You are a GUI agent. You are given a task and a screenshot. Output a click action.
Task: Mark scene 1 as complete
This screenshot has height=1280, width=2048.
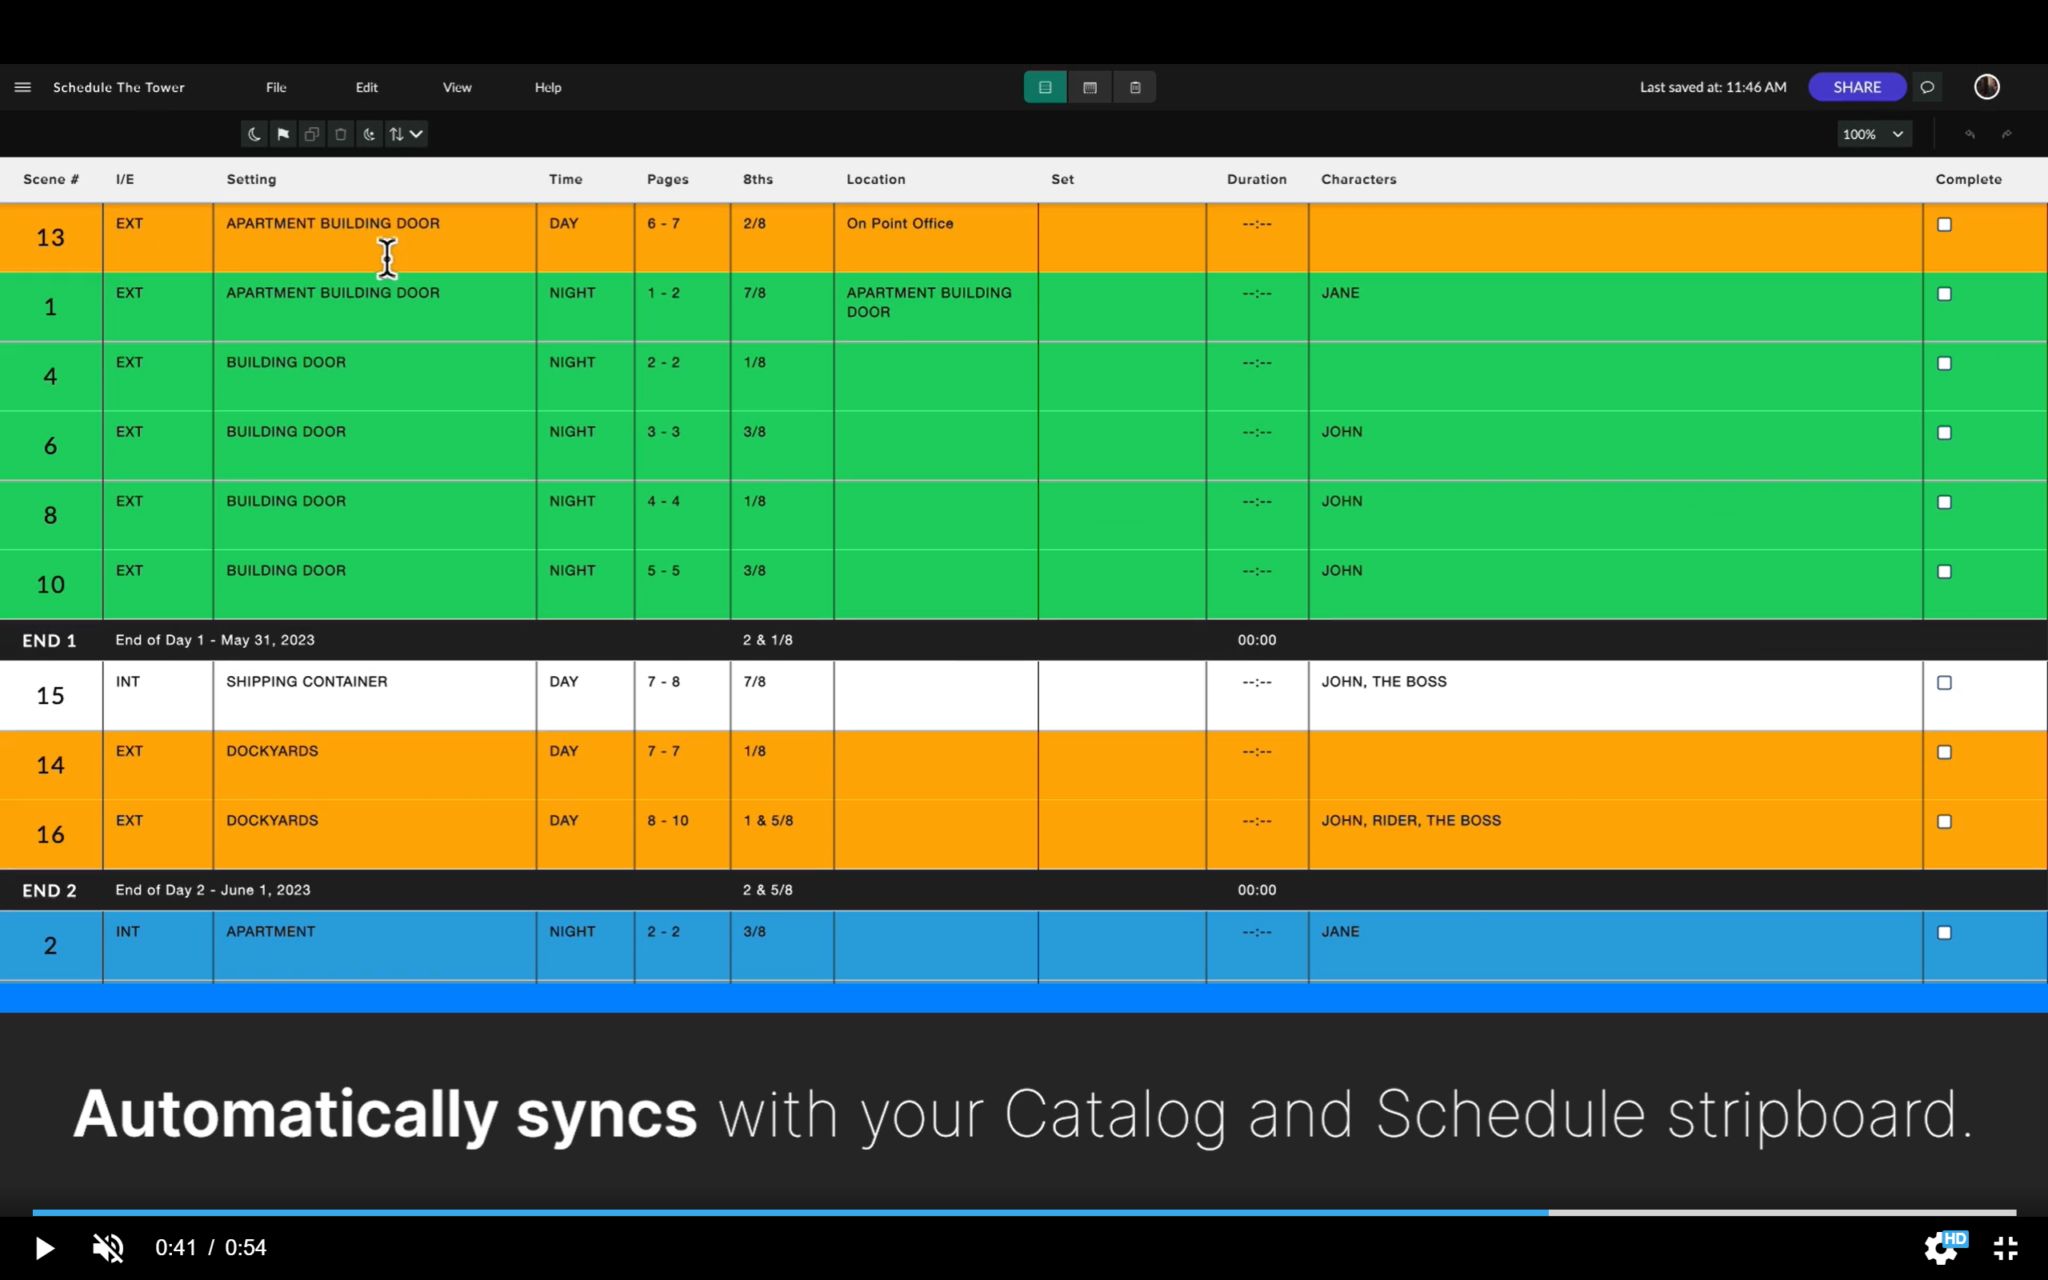point(1944,294)
